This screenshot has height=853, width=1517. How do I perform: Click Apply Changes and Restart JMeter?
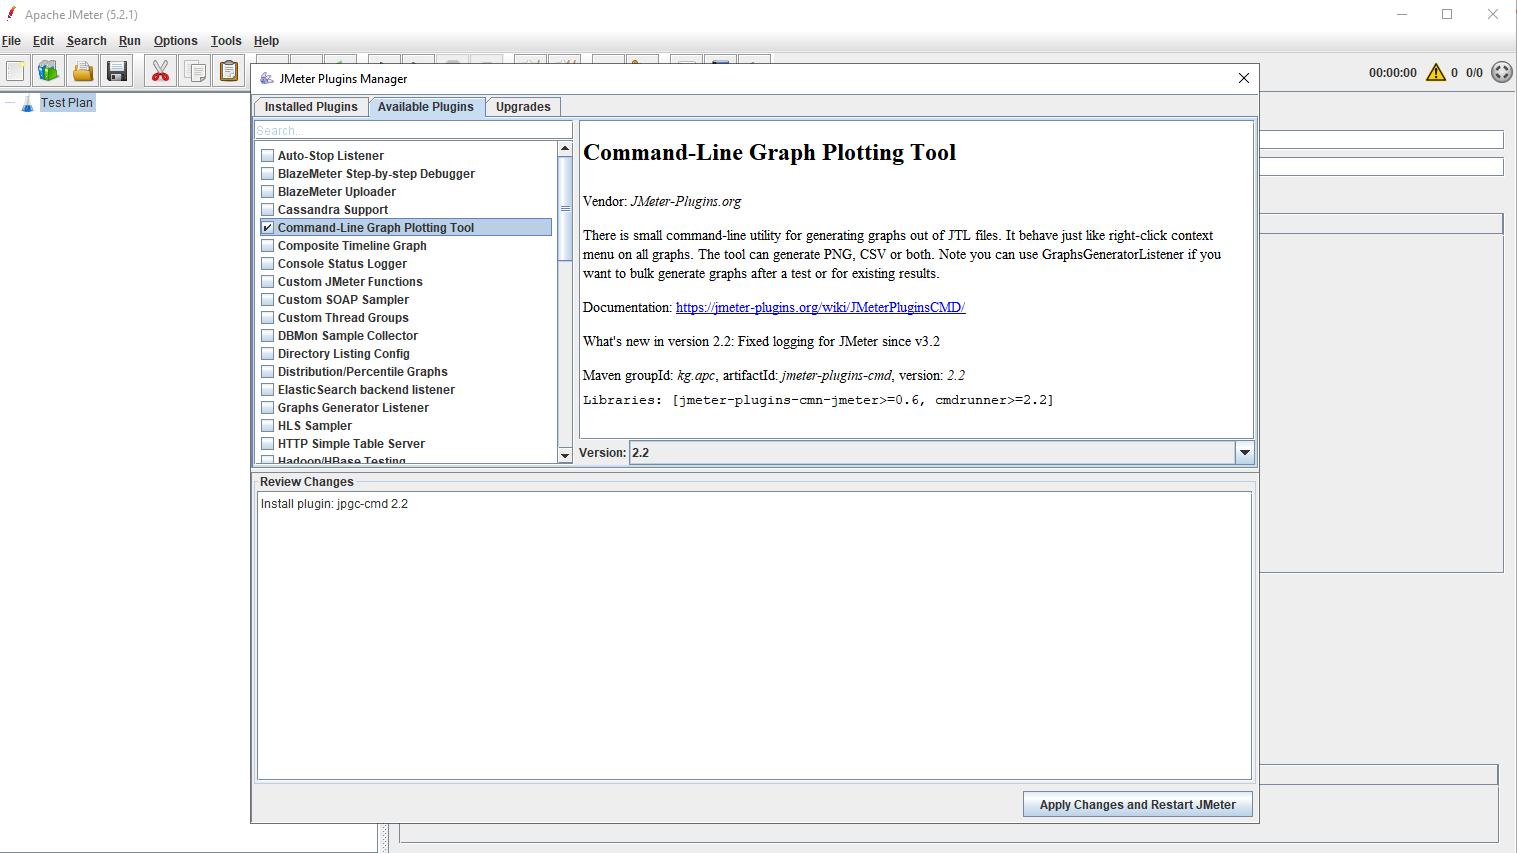tap(1137, 804)
